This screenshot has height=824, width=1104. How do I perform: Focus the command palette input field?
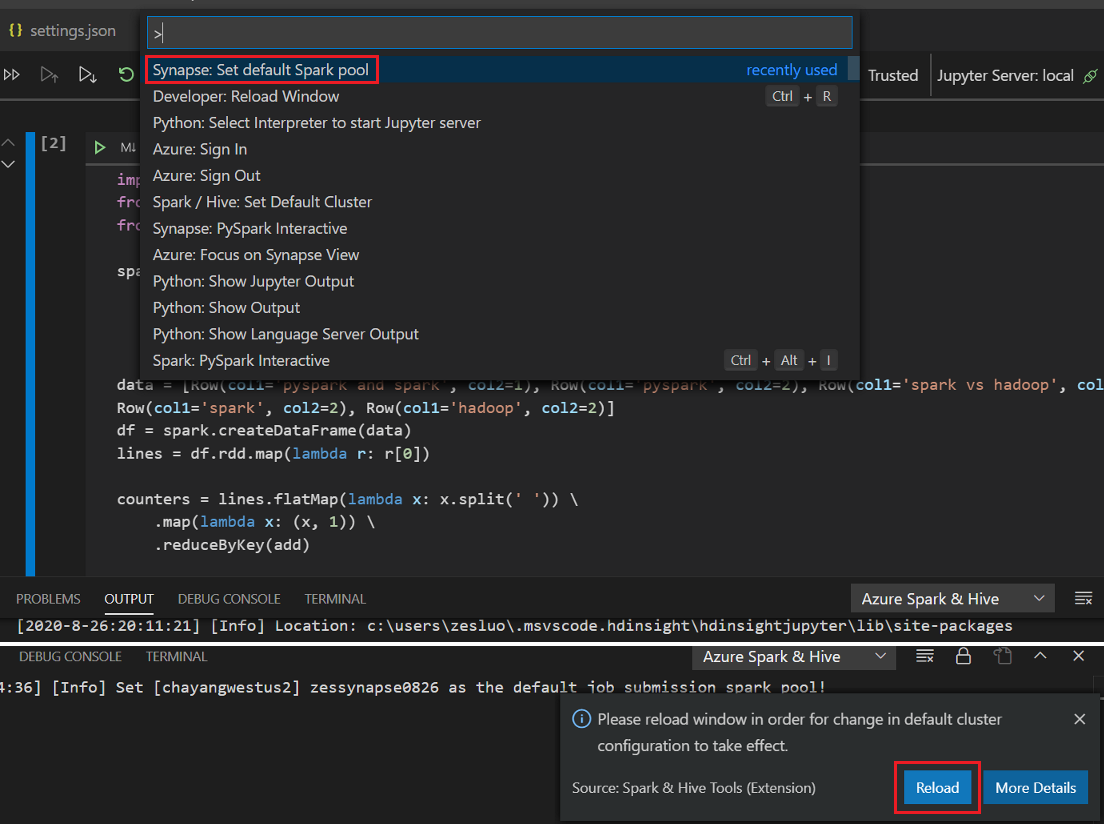coord(500,33)
